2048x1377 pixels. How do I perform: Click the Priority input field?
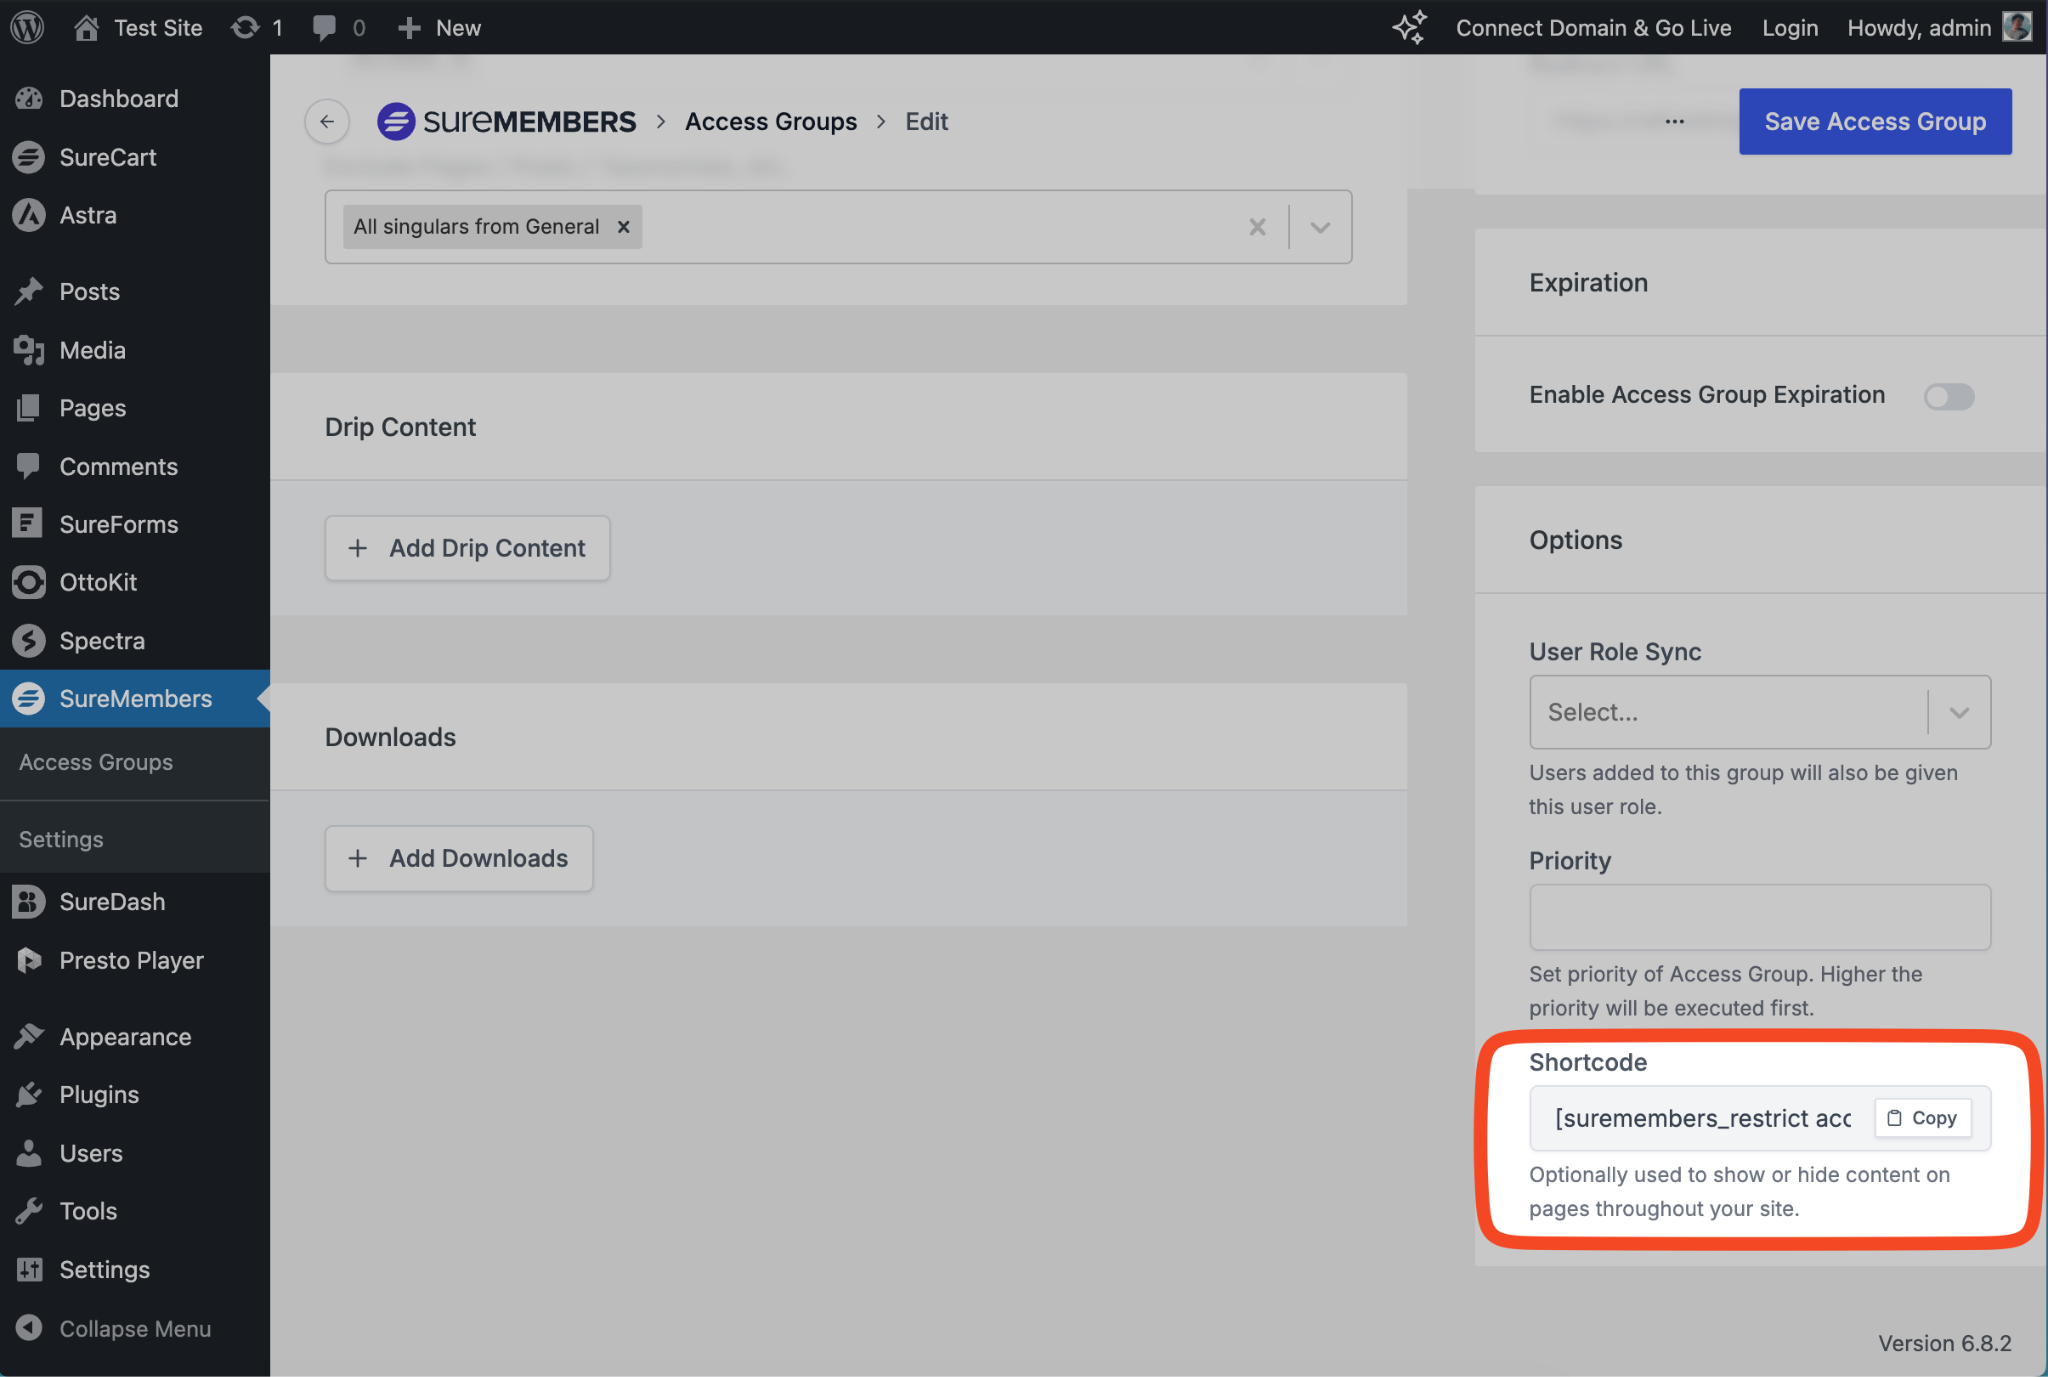pyautogui.click(x=1759, y=917)
